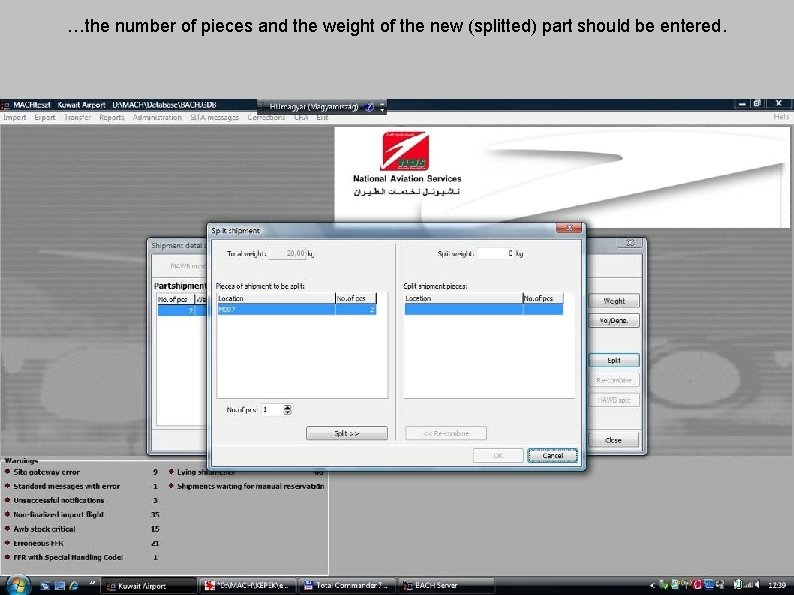Click the Location header in pieces to be split list
The image size is (794, 595).
click(276, 298)
